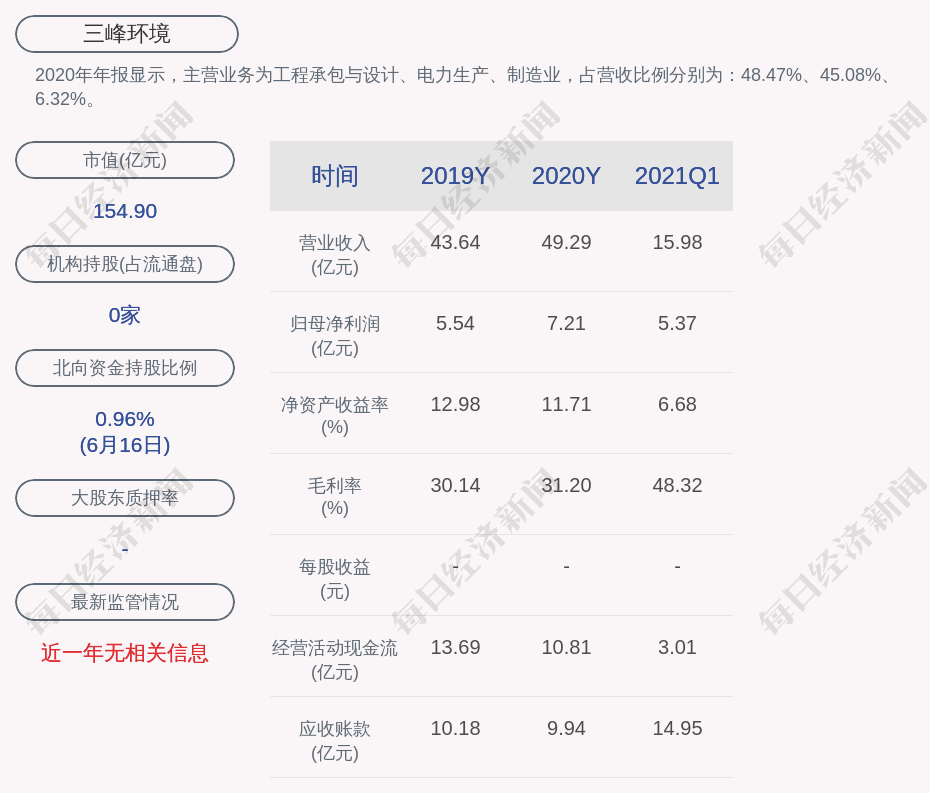Select the 毛利率(%) row label
This screenshot has height=793, width=930.
coord(334,497)
